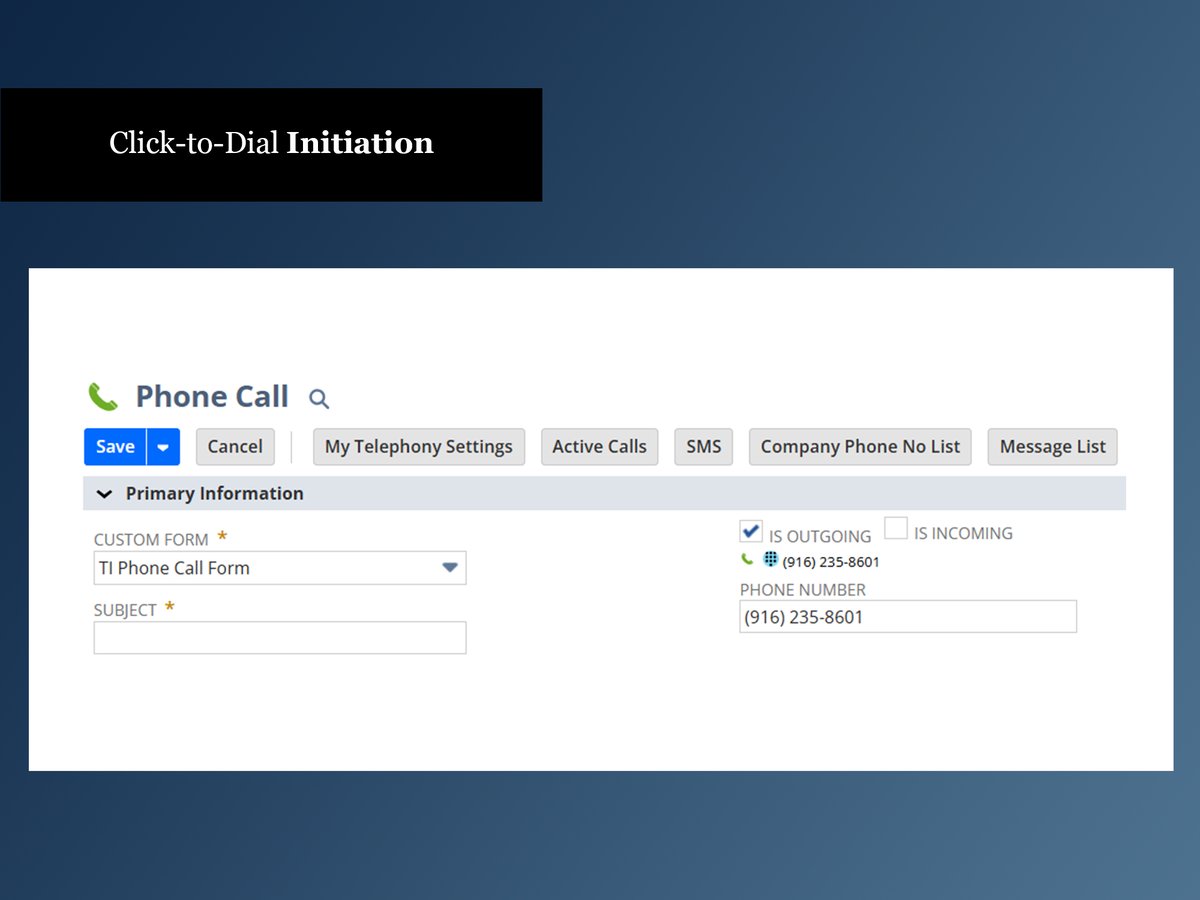The height and width of the screenshot is (900, 1200).
Task: Dial the (916) 235-8601 click-to-dial link
Action: click(831, 562)
